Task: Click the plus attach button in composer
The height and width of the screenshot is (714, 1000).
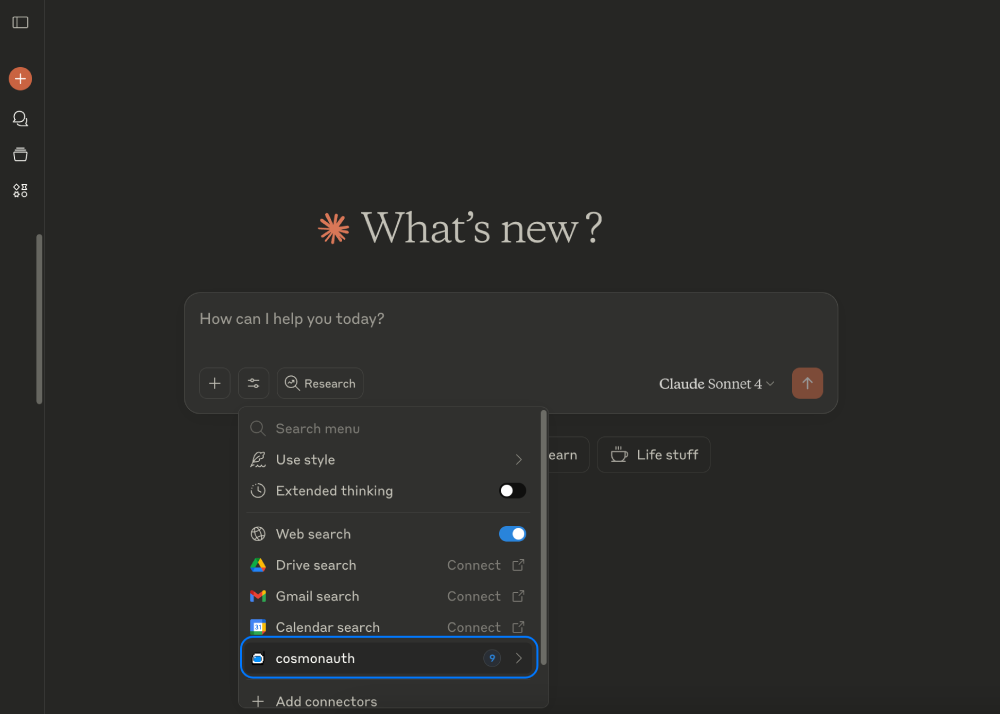Action: 215,383
